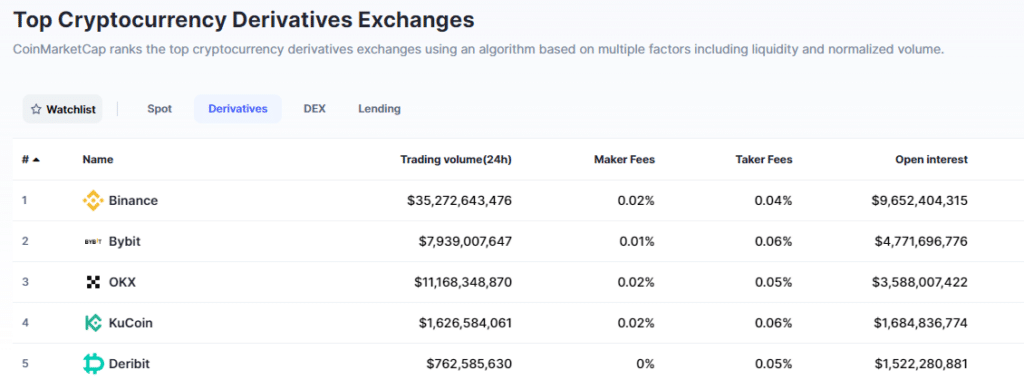Click the Bybit logo icon

click(x=93, y=242)
